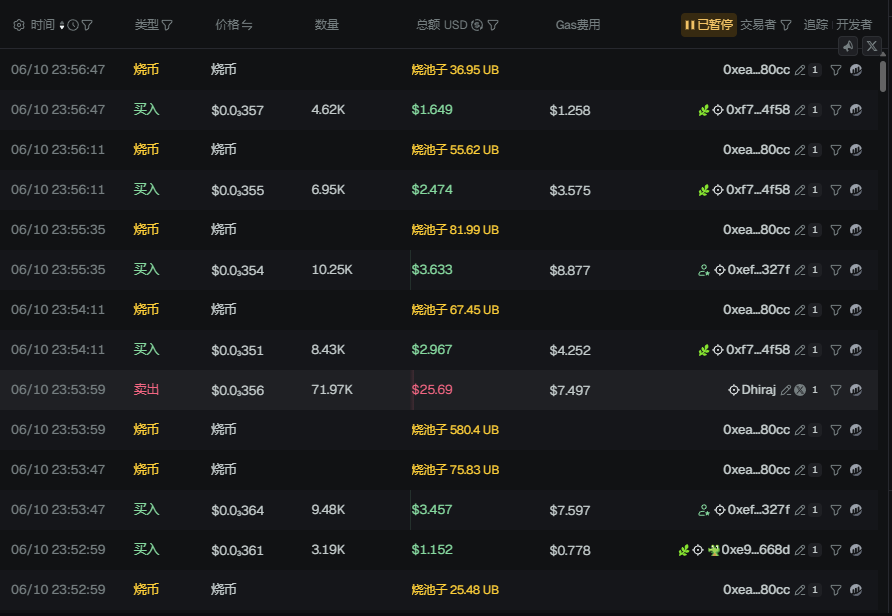Image resolution: width=892 pixels, height=616 pixels.
Task: Filter by trader in the $1.152 row
Action: point(836,550)
